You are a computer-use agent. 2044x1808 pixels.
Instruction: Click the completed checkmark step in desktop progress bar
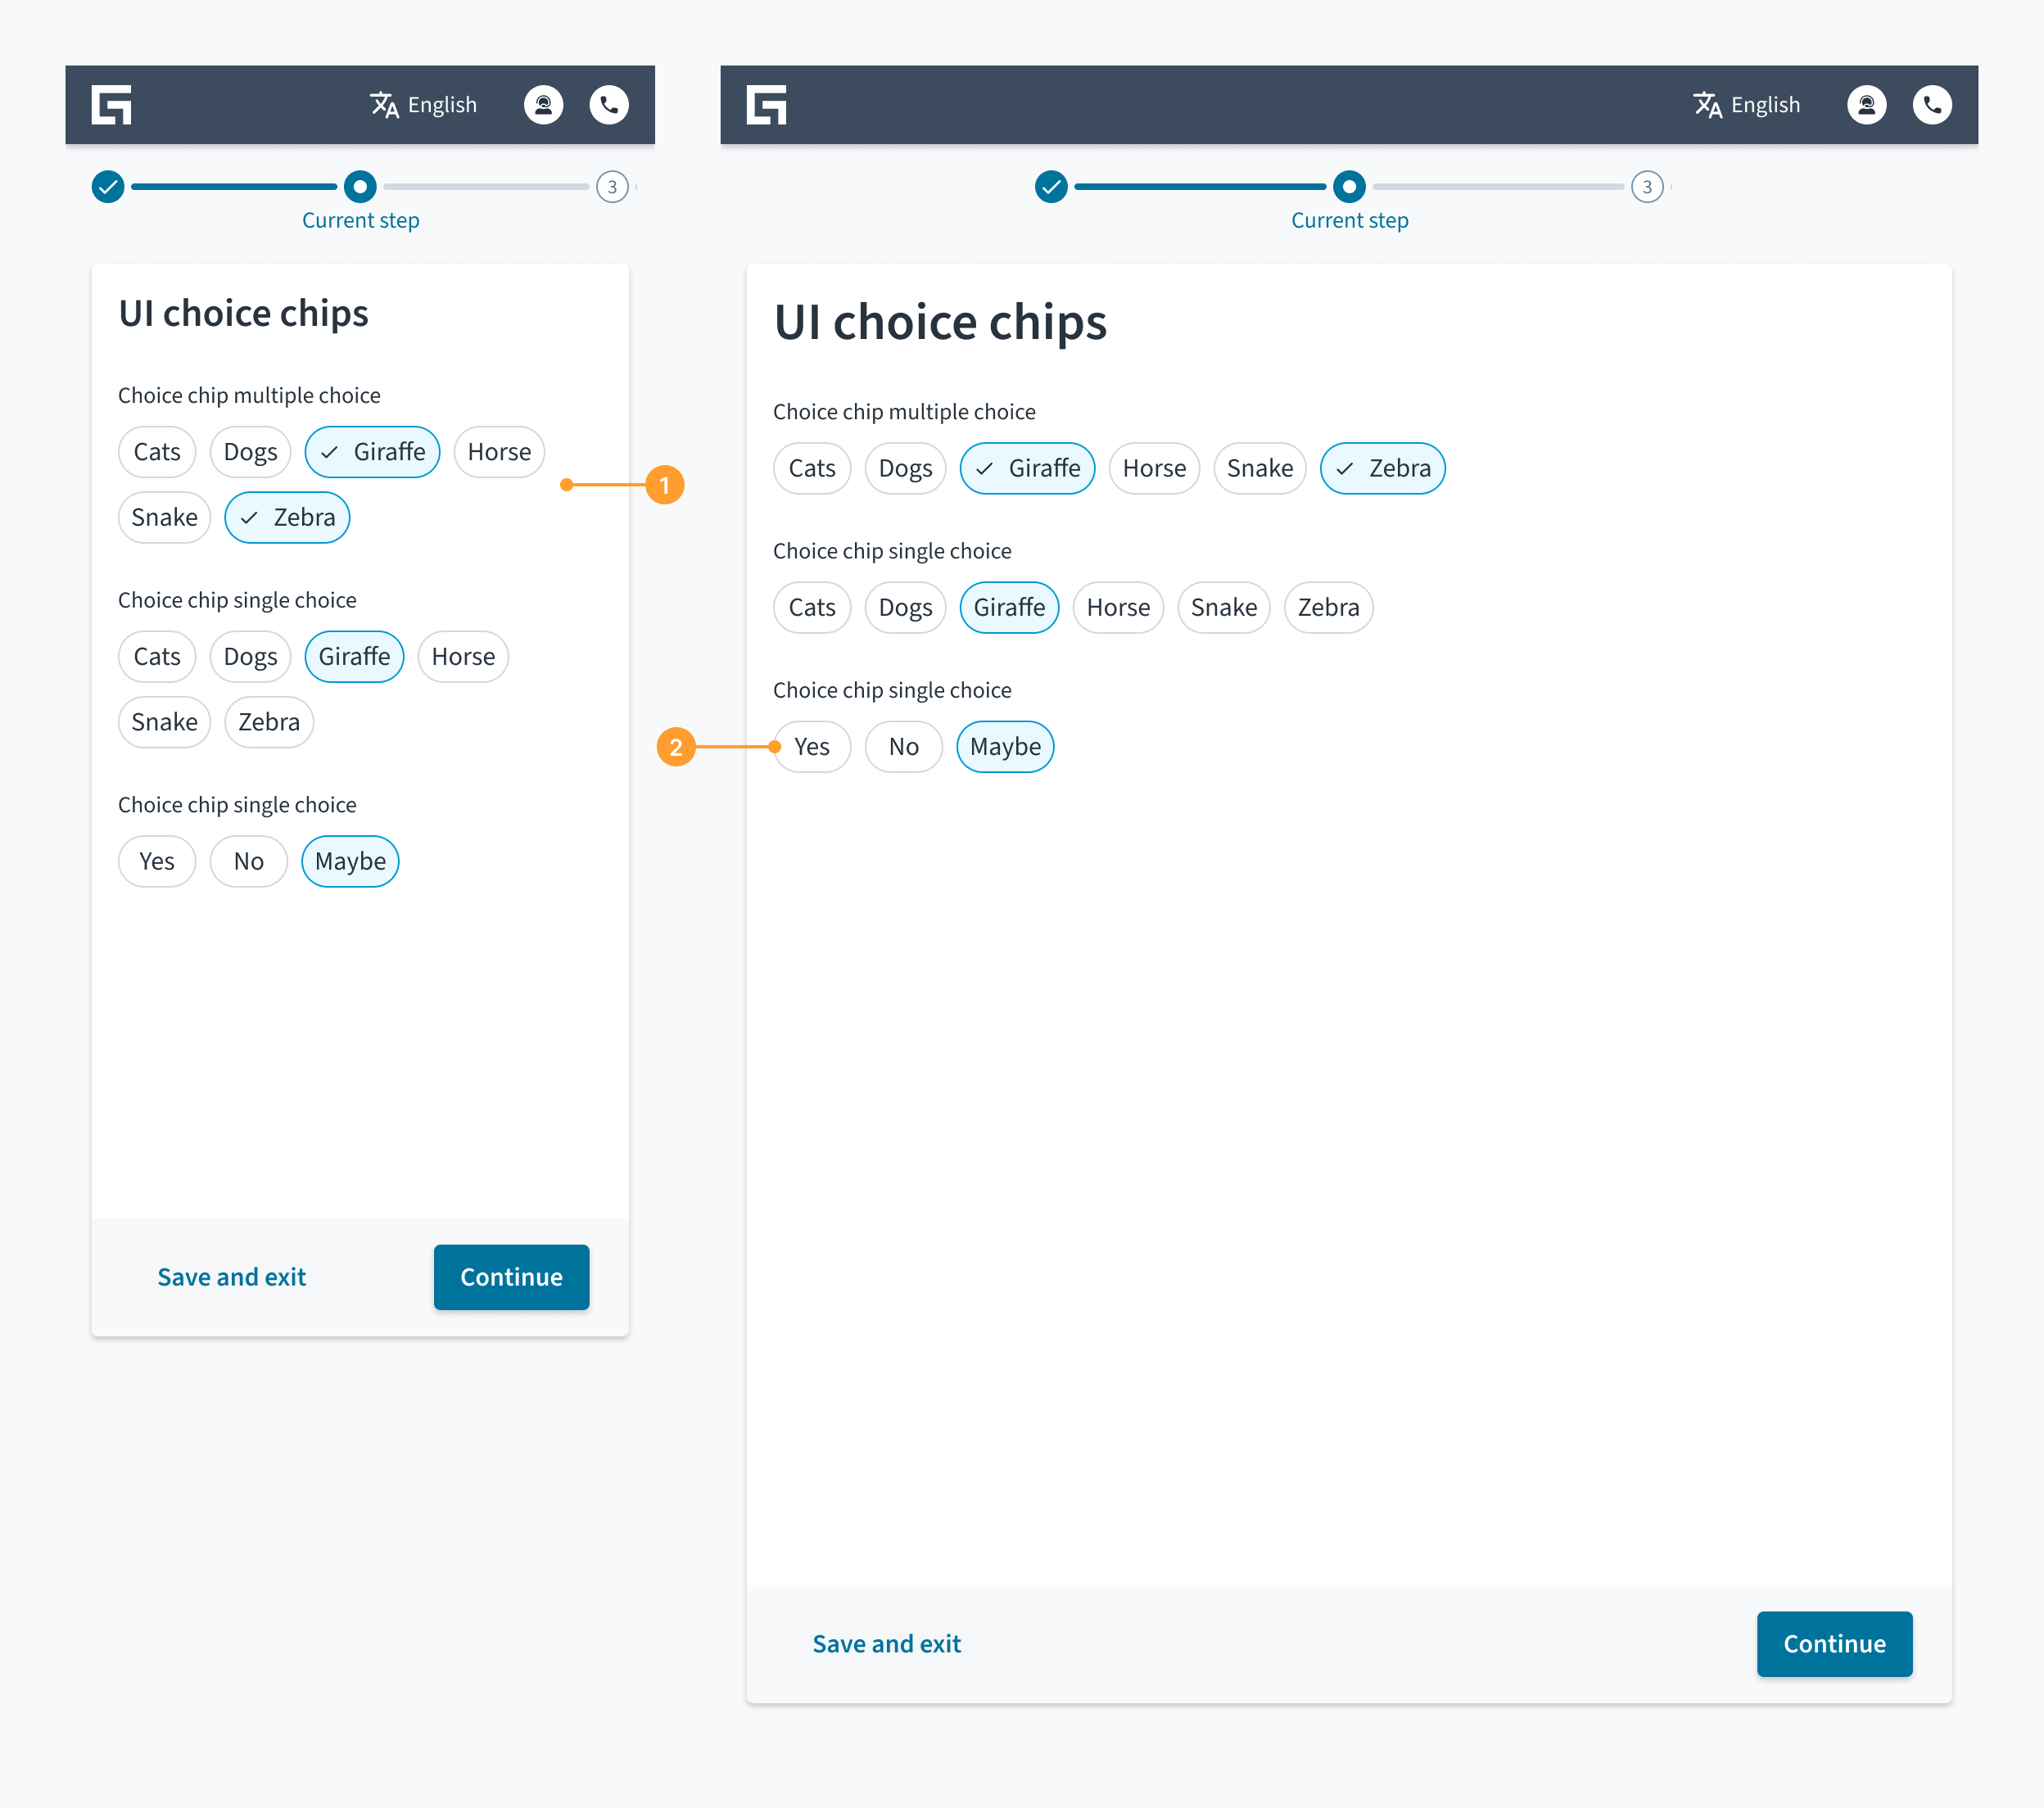click(x=1051, y=187)
